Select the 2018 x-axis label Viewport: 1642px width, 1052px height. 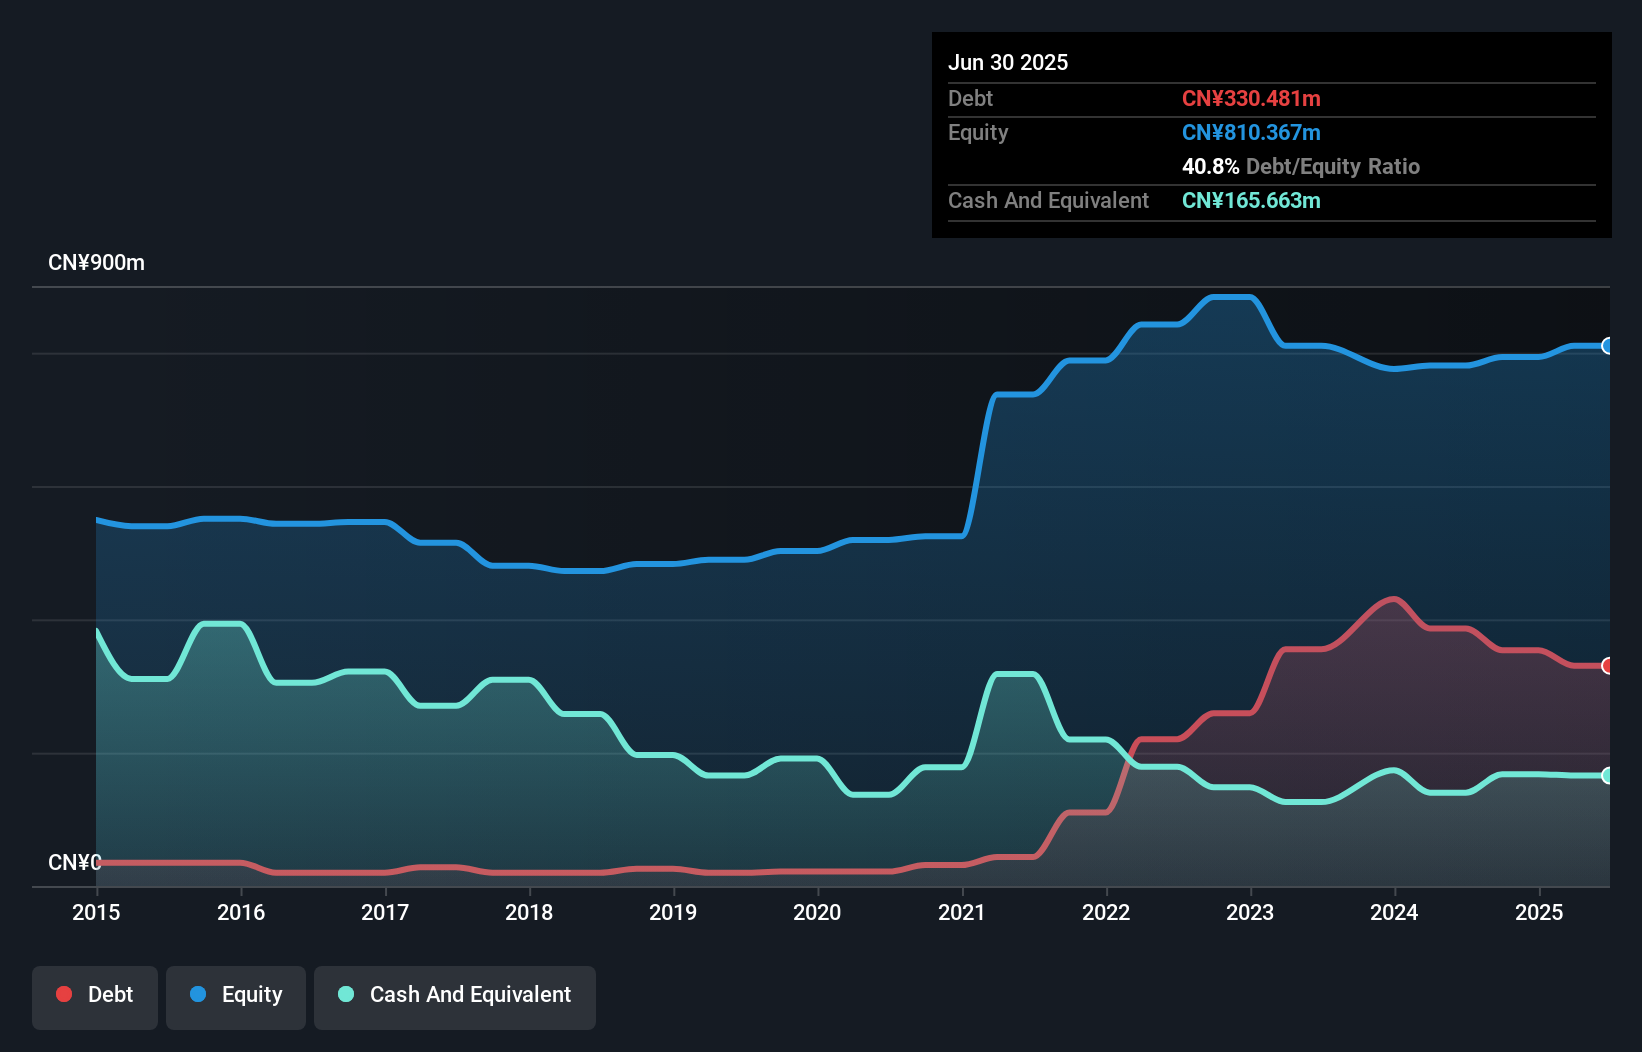(x=529, y=912)
